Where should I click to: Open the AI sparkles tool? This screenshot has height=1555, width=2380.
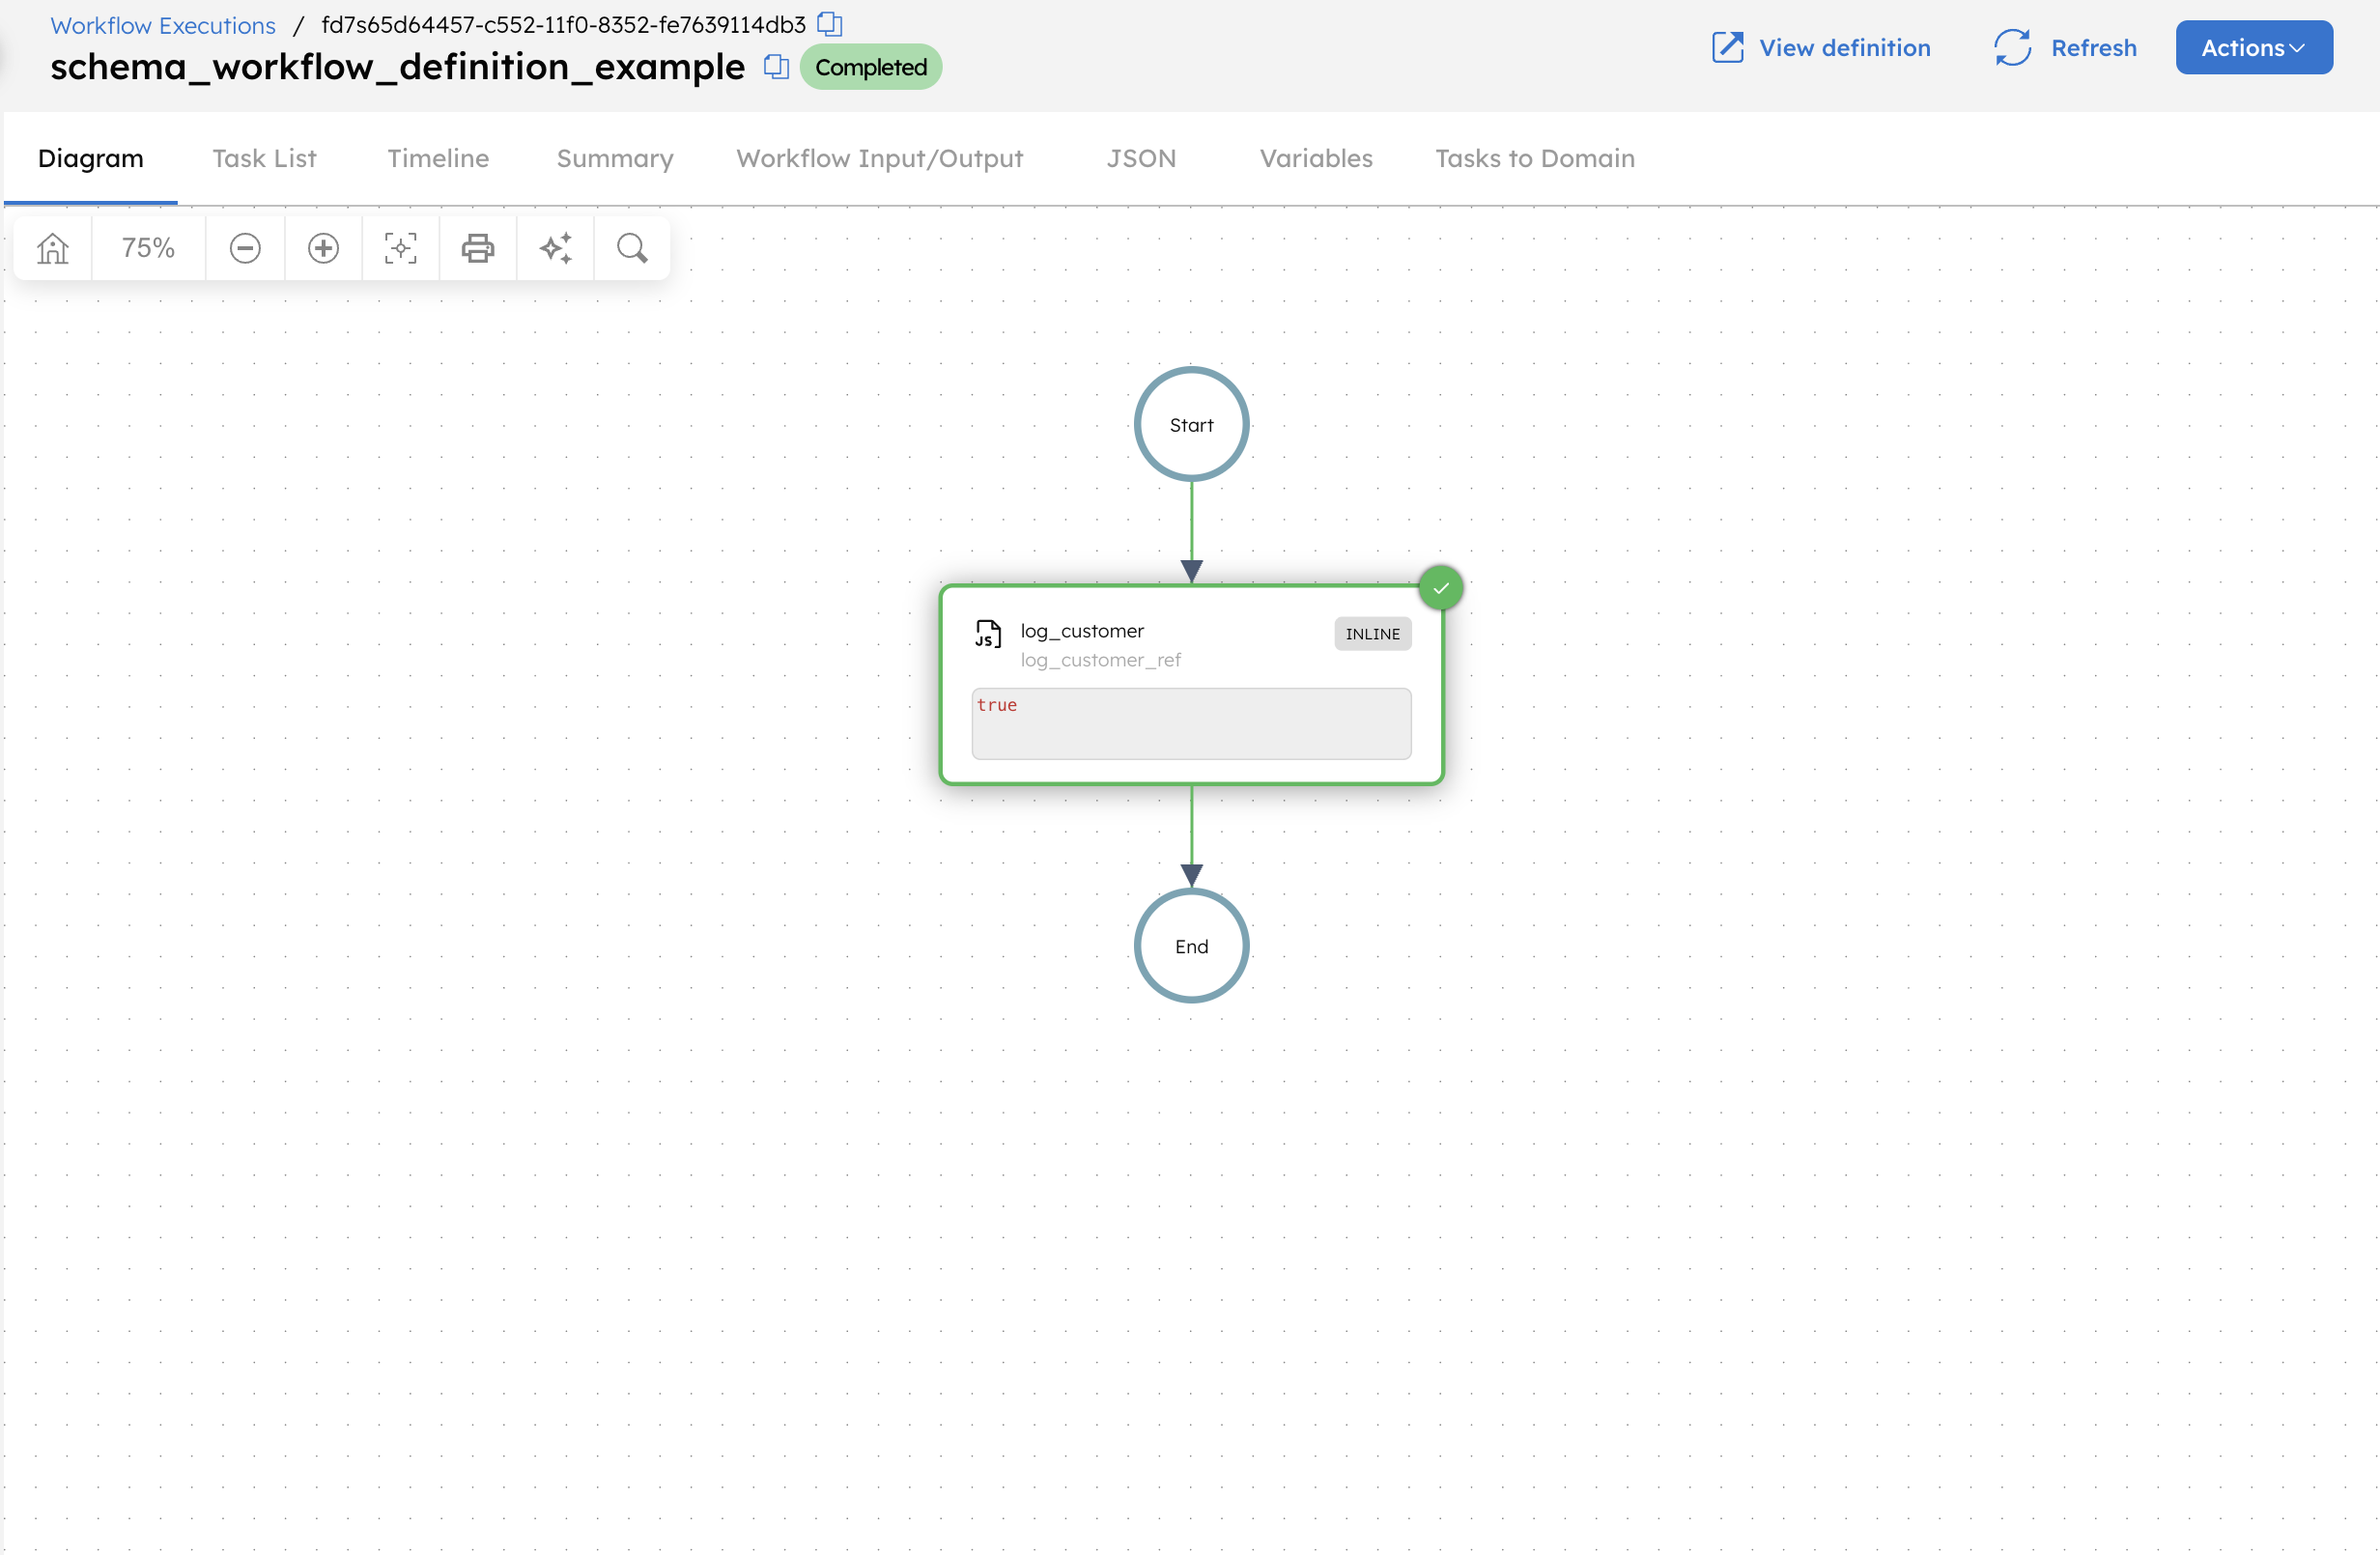click(x=555, y=247)
